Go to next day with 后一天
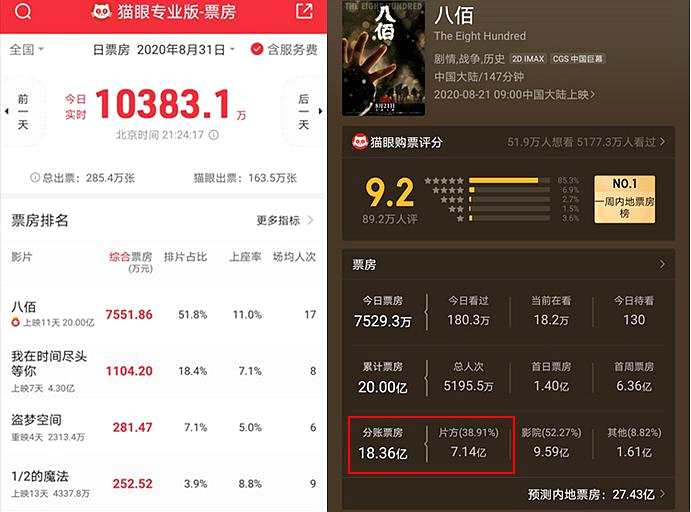The height and width of the screenshot is (512, 691). pyautogui.click(x=304, y=111)
